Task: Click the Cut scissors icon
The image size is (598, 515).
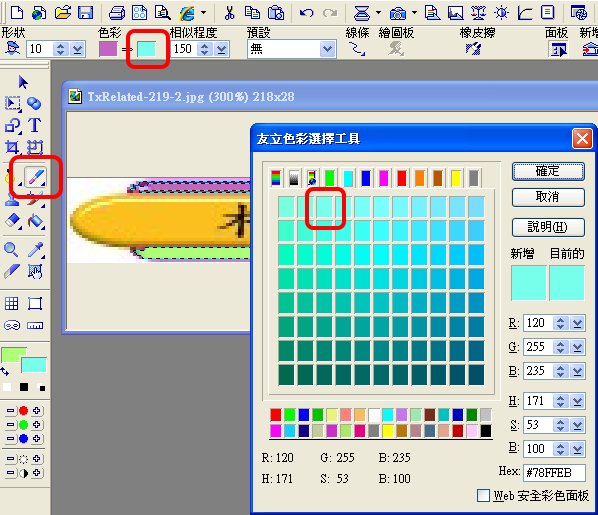Action: pos(230,13)
